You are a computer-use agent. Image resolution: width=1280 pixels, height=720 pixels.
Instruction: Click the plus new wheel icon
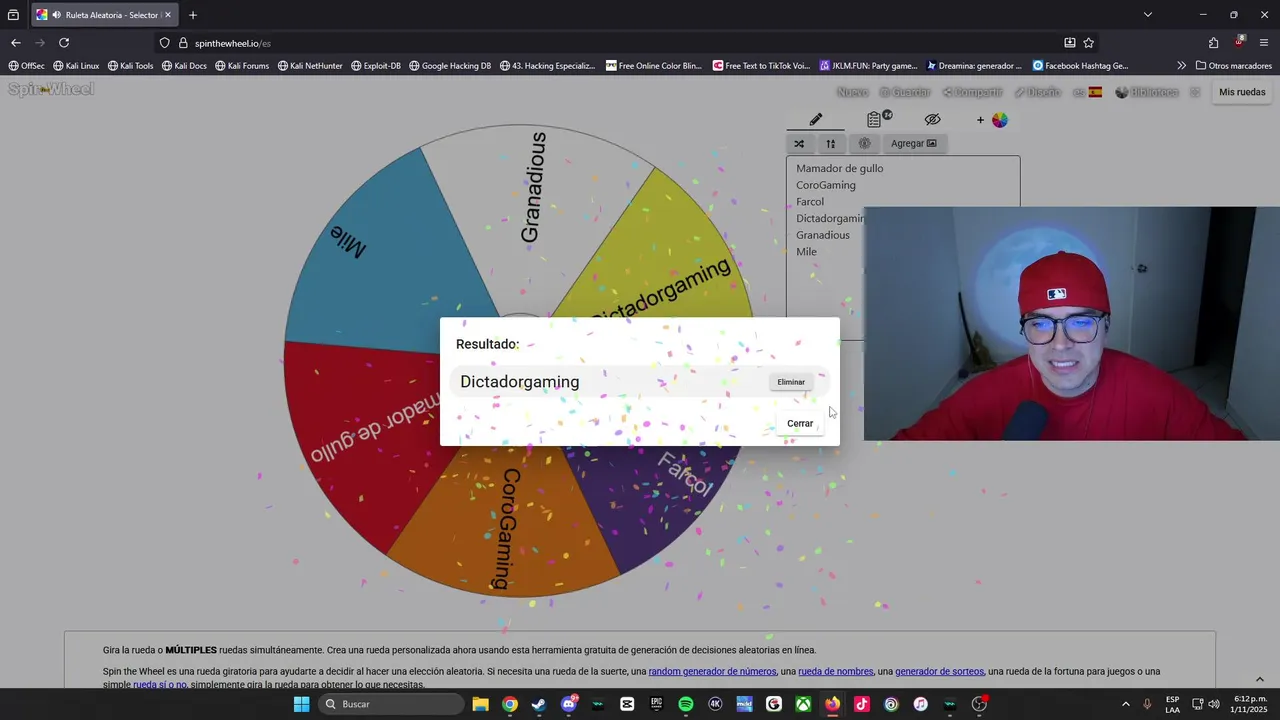(x=980, y=120)
